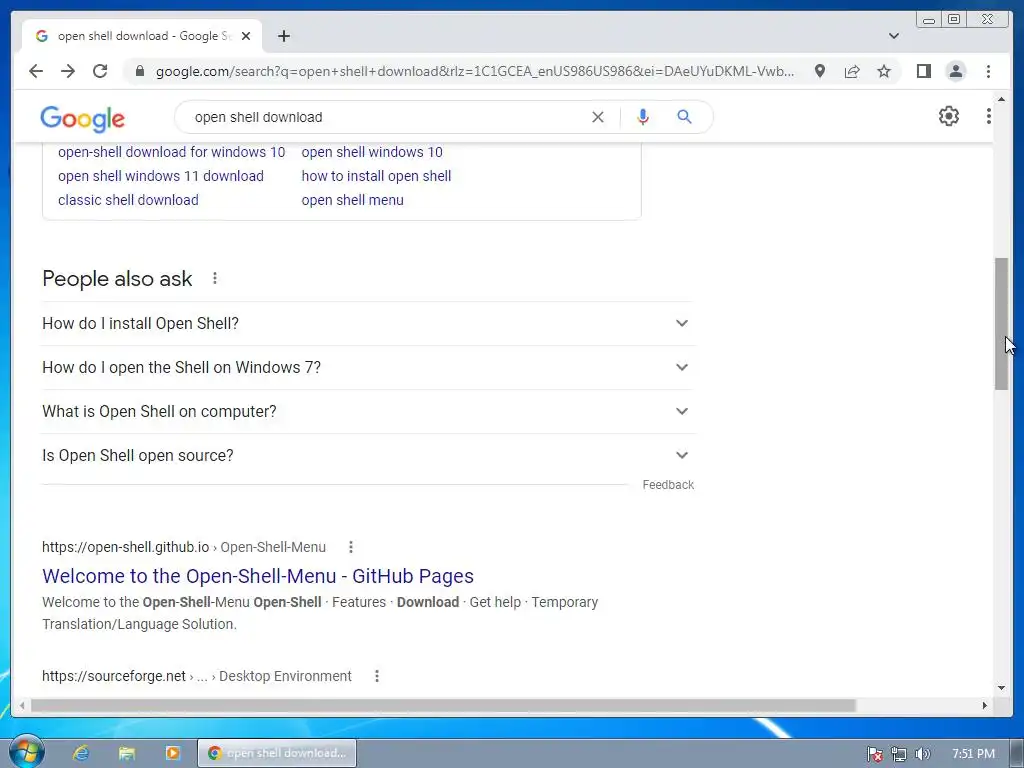Start voice search with microphone
Image resolution: width=1024 pixels, height=768 pixels.
(643, 117)
